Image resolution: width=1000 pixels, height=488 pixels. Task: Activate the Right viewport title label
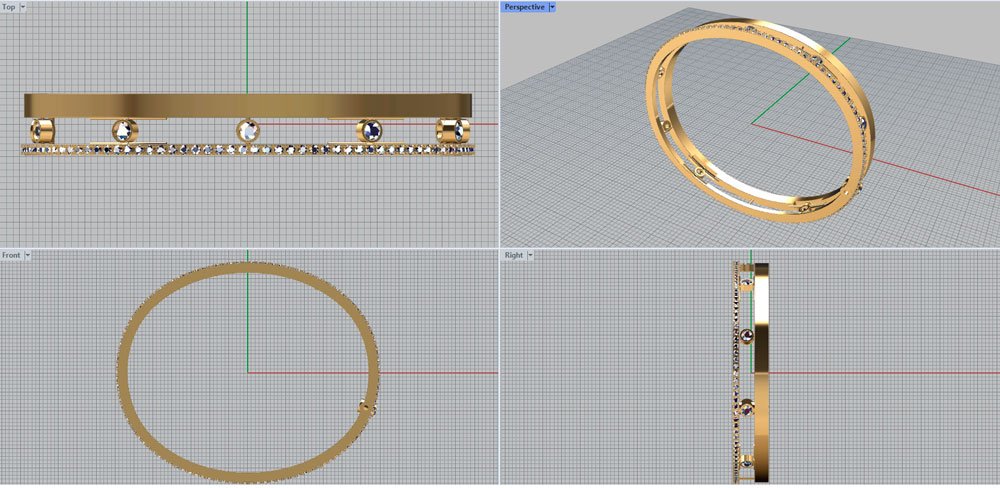(x=513, y=256)
